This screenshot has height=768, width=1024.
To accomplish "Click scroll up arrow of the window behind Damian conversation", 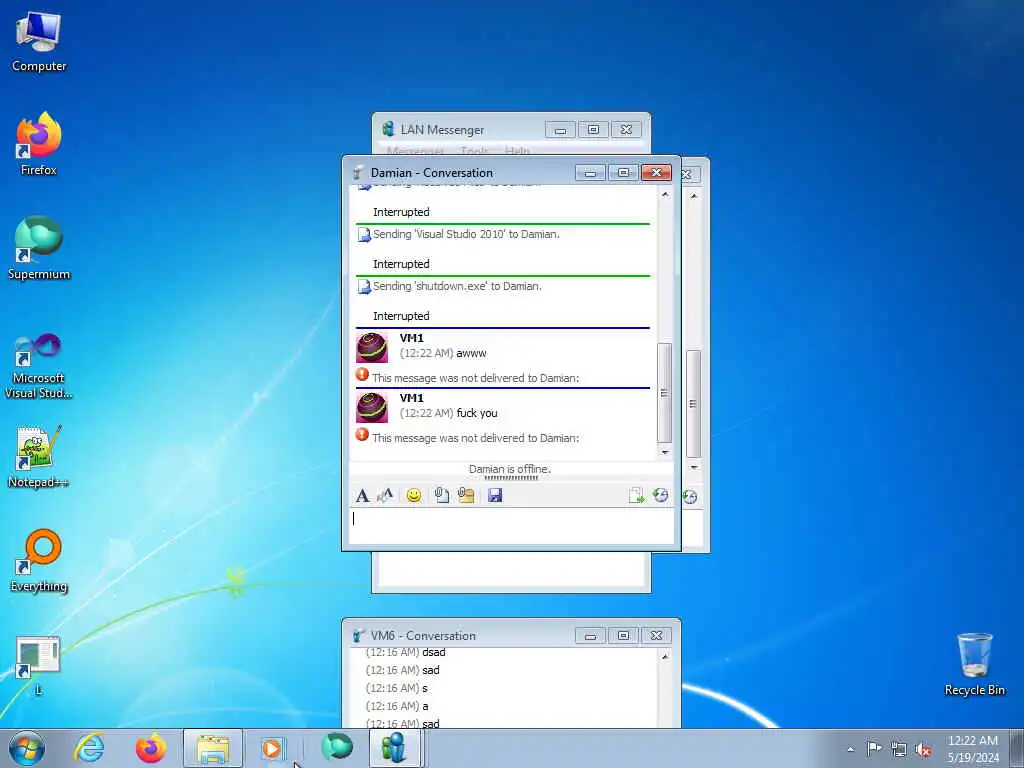I will click(694, 196).
